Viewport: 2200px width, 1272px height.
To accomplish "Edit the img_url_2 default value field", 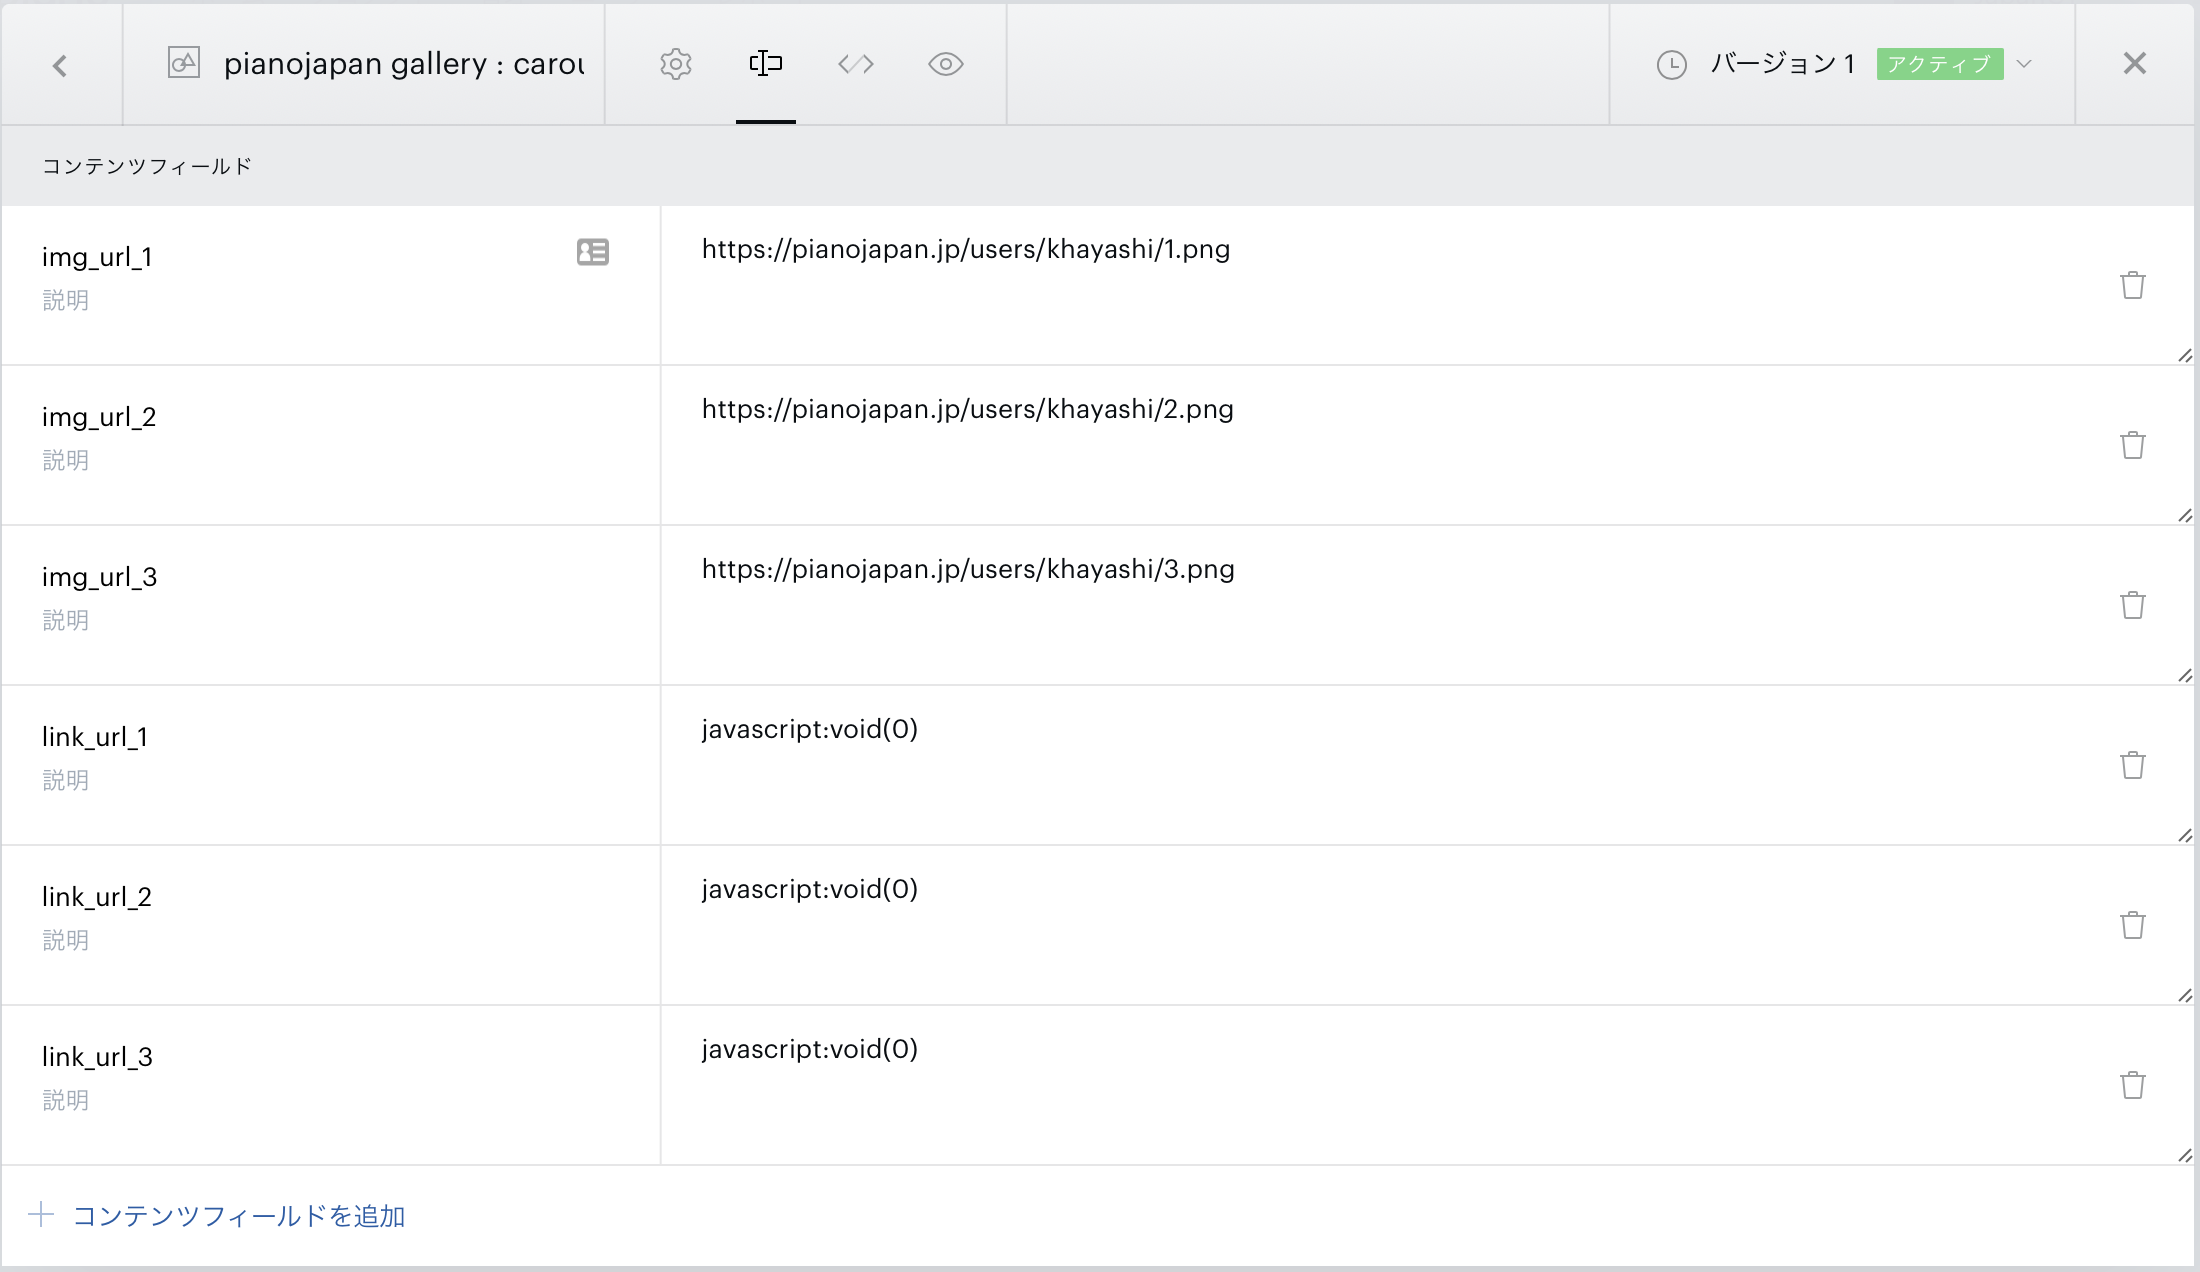I will pos(967,409).
